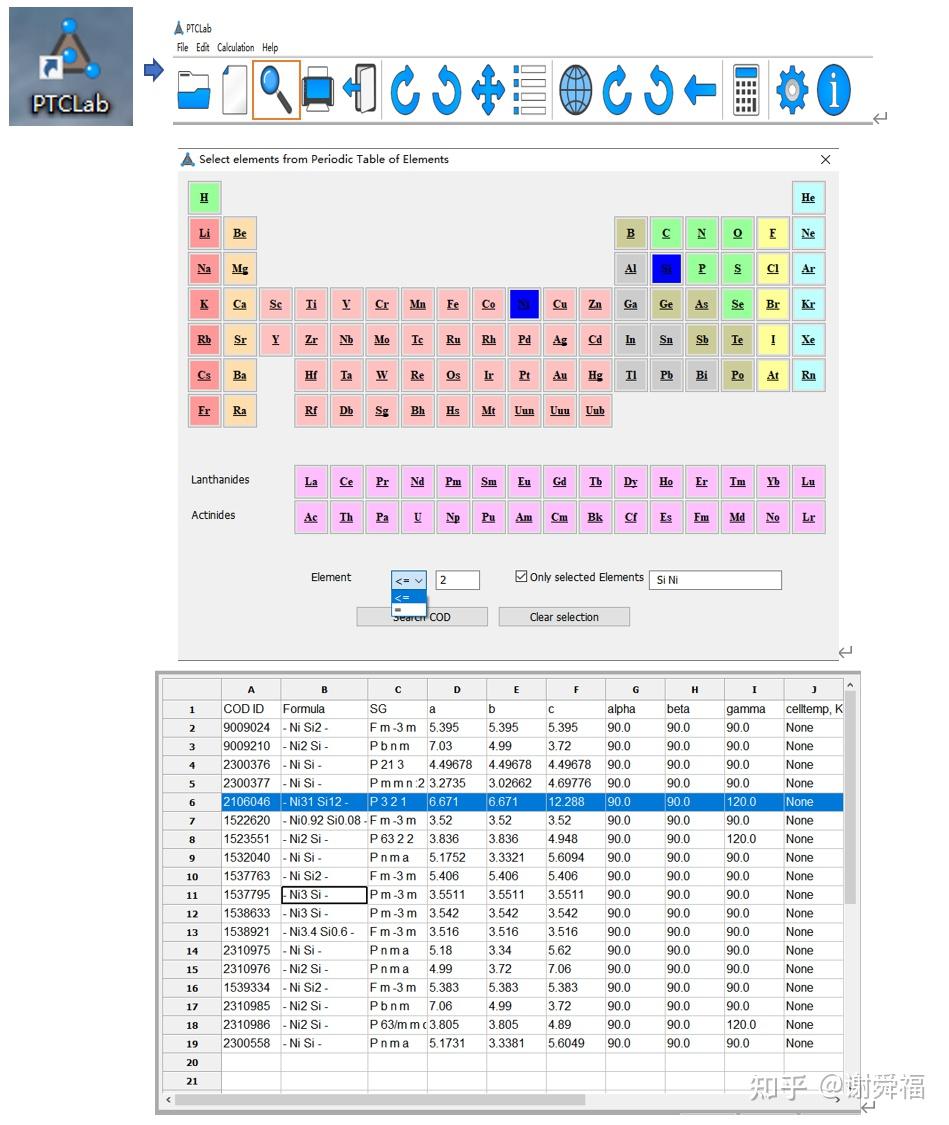The image size is (949, 1125).
Task: Select Carbon (C) element
Action: 666,233
